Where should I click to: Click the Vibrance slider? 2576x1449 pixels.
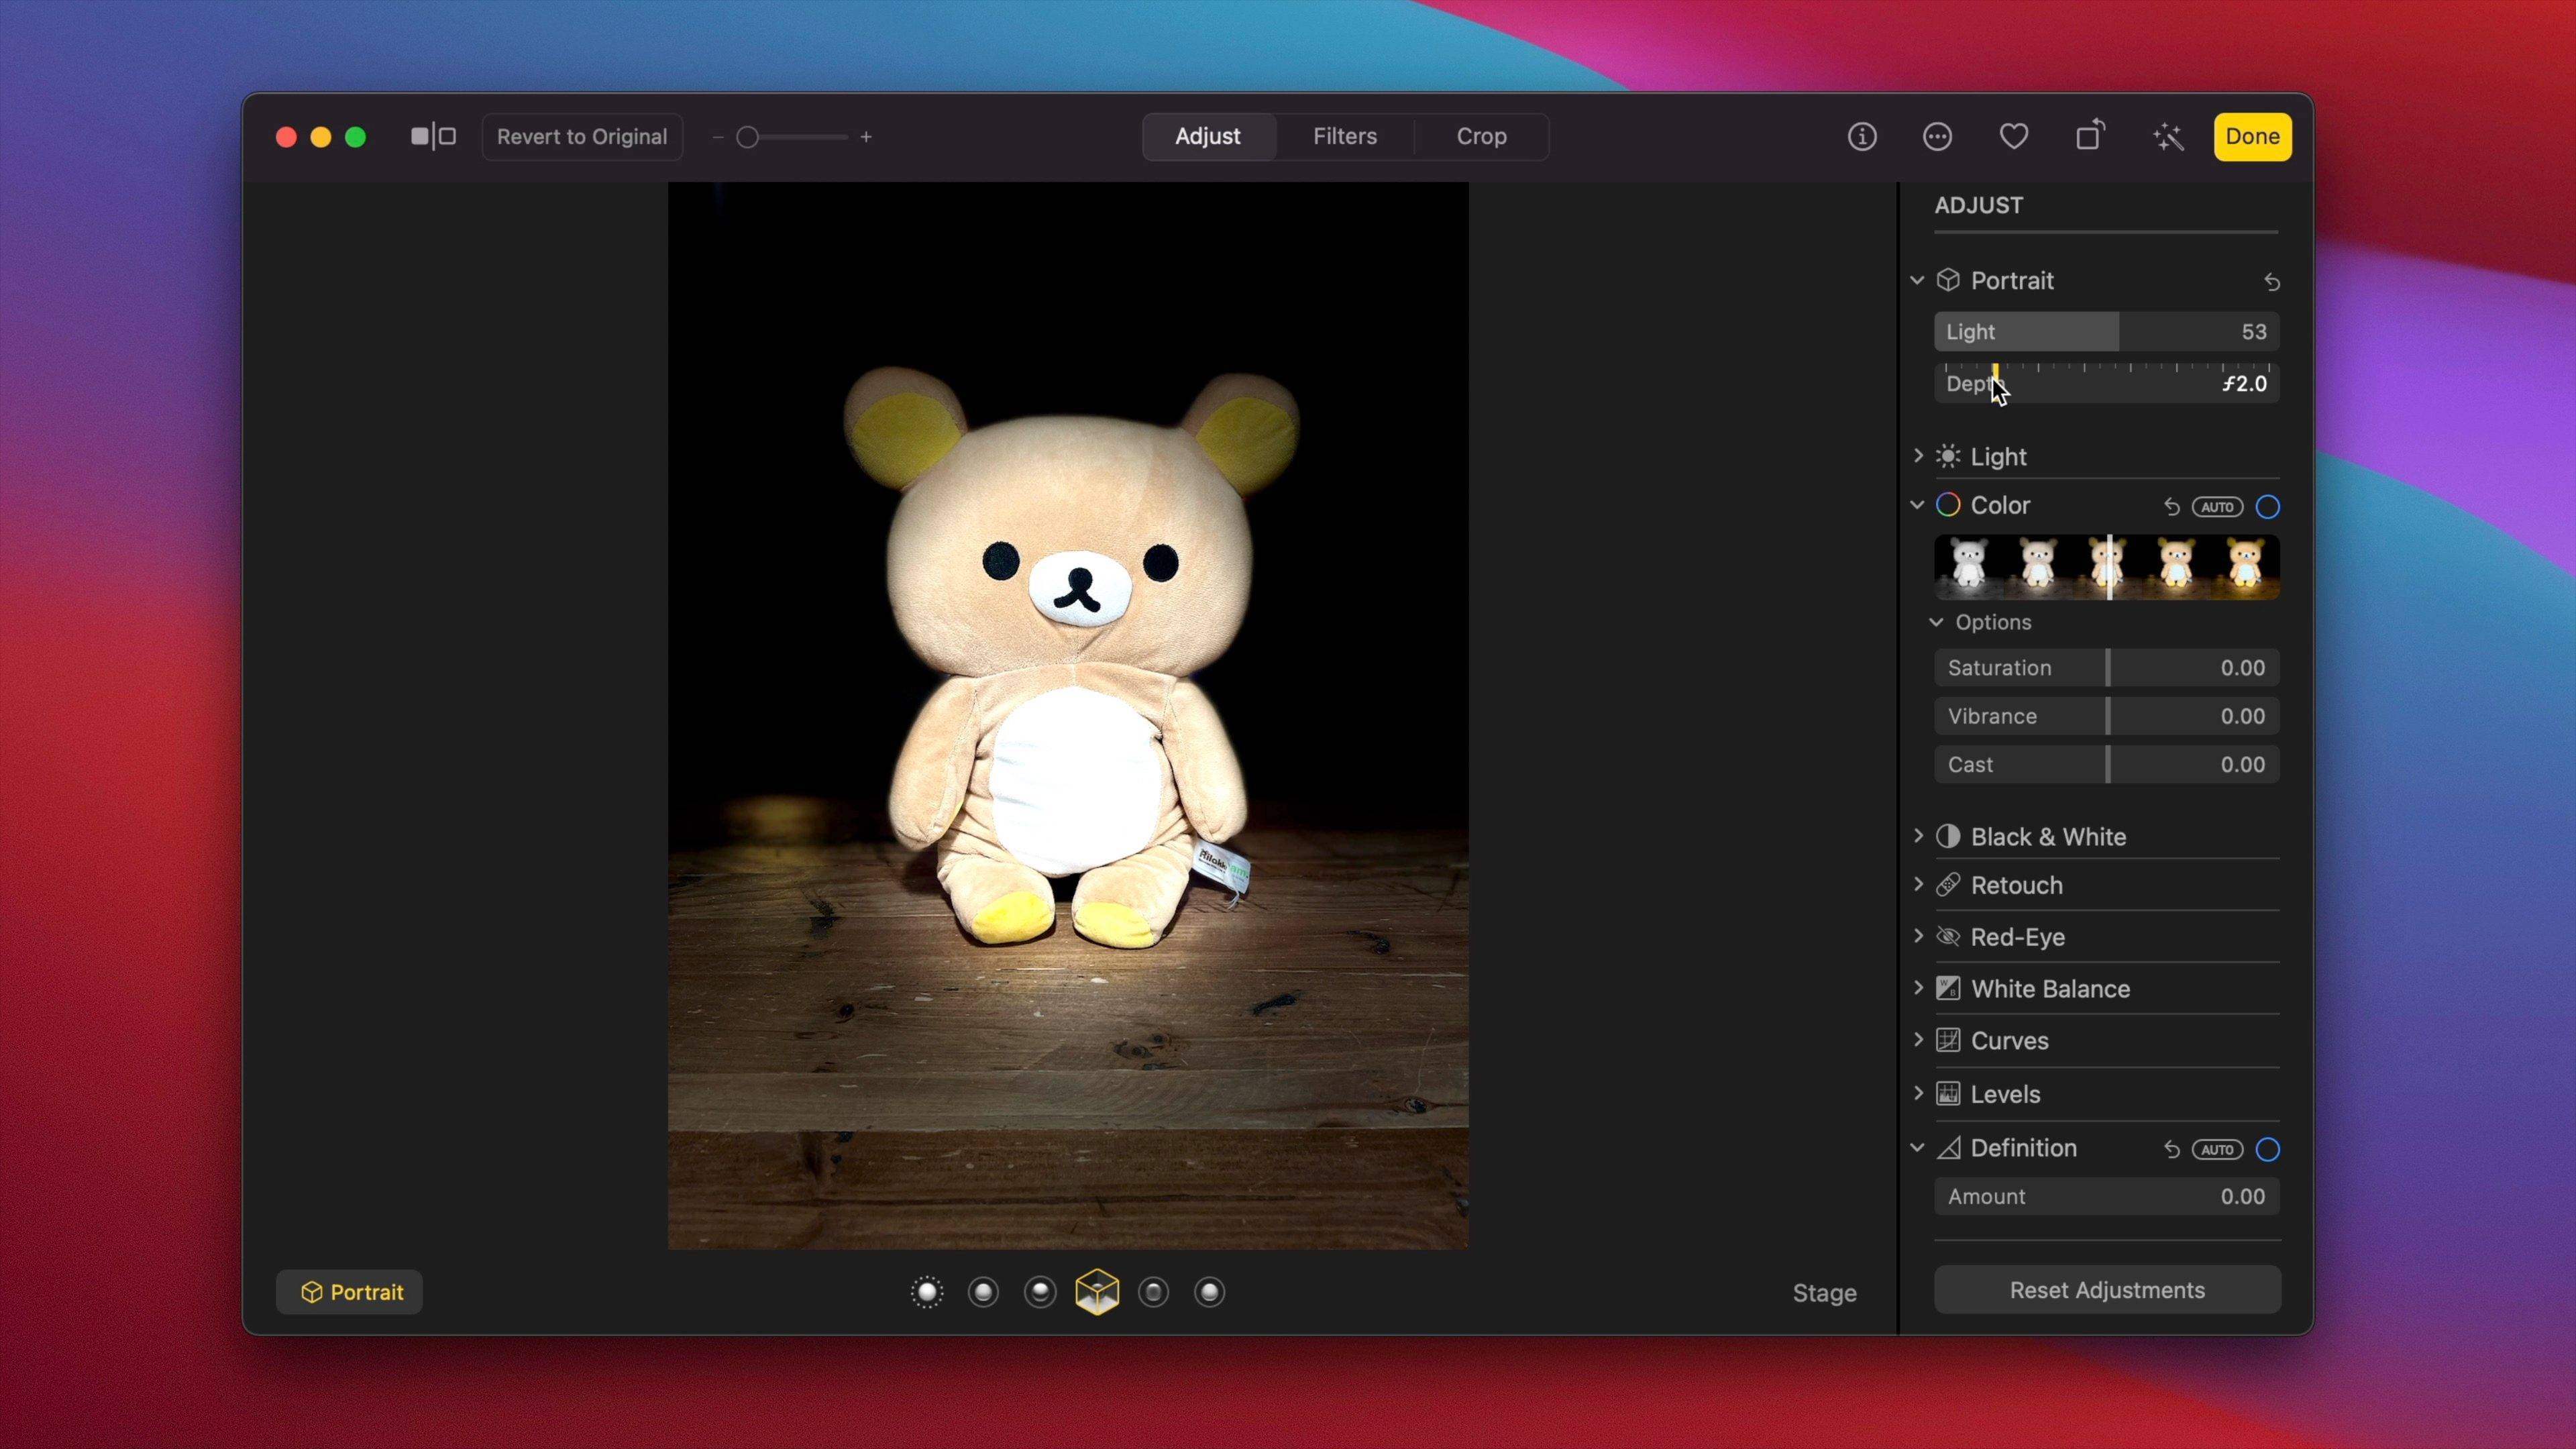pyautogui.click(x=2107, y=716)
